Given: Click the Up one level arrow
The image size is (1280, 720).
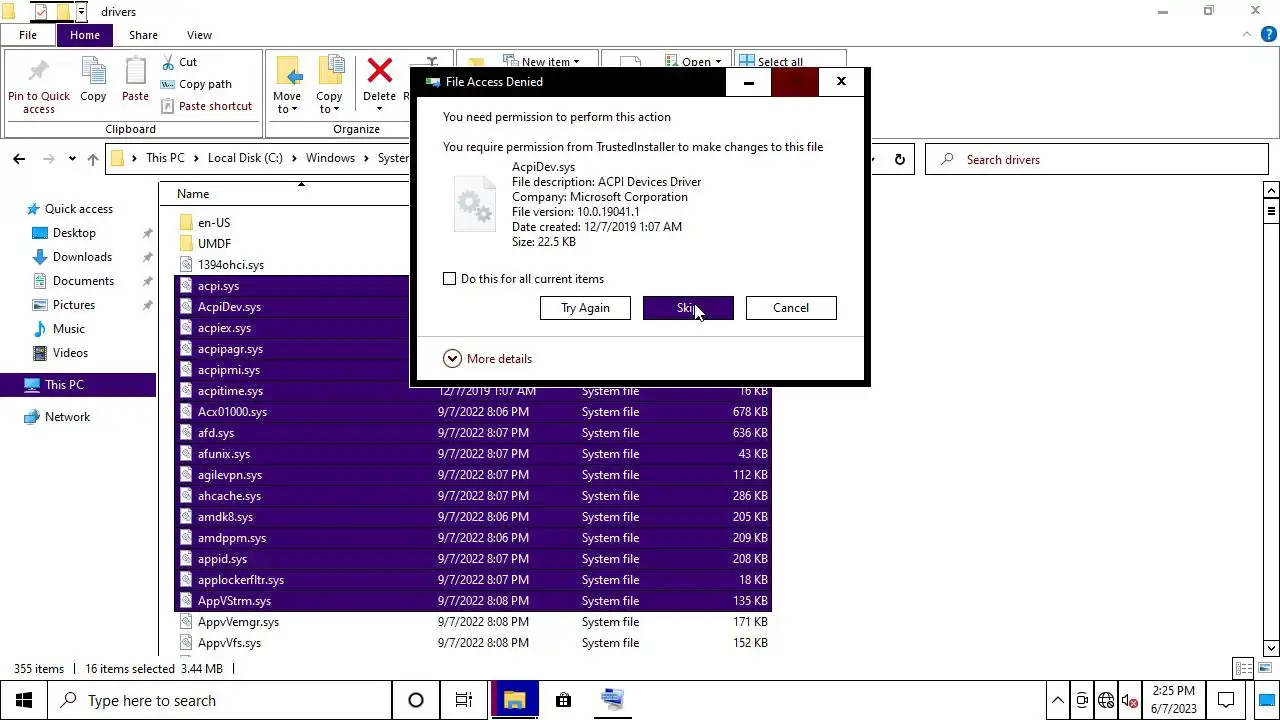Looking at the screenshot, I should click(93, 159).
